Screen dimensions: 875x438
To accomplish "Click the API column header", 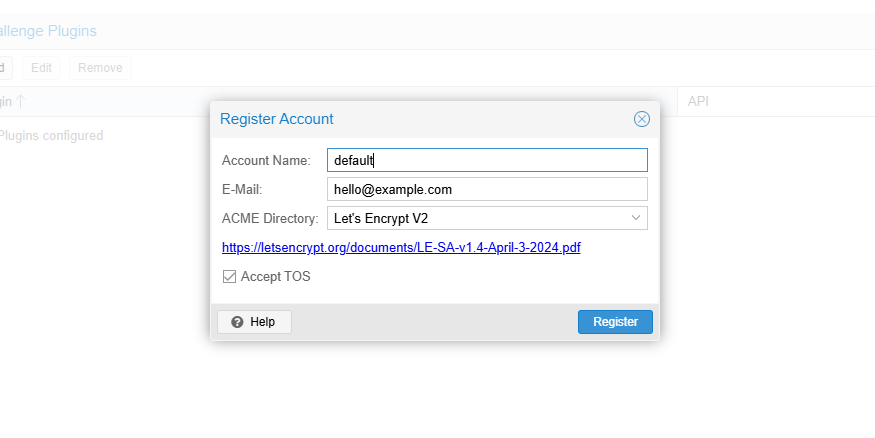I will click(x=776, y=102).
